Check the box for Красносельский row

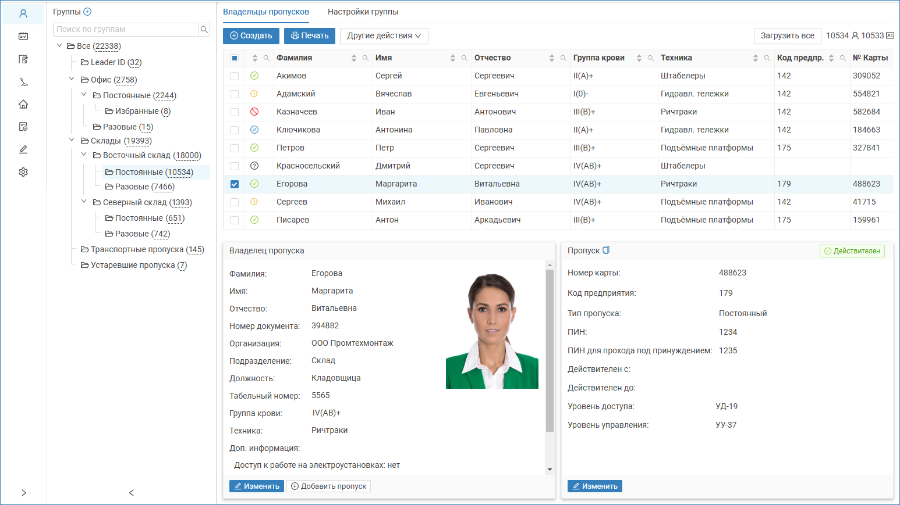click(234, 166)
